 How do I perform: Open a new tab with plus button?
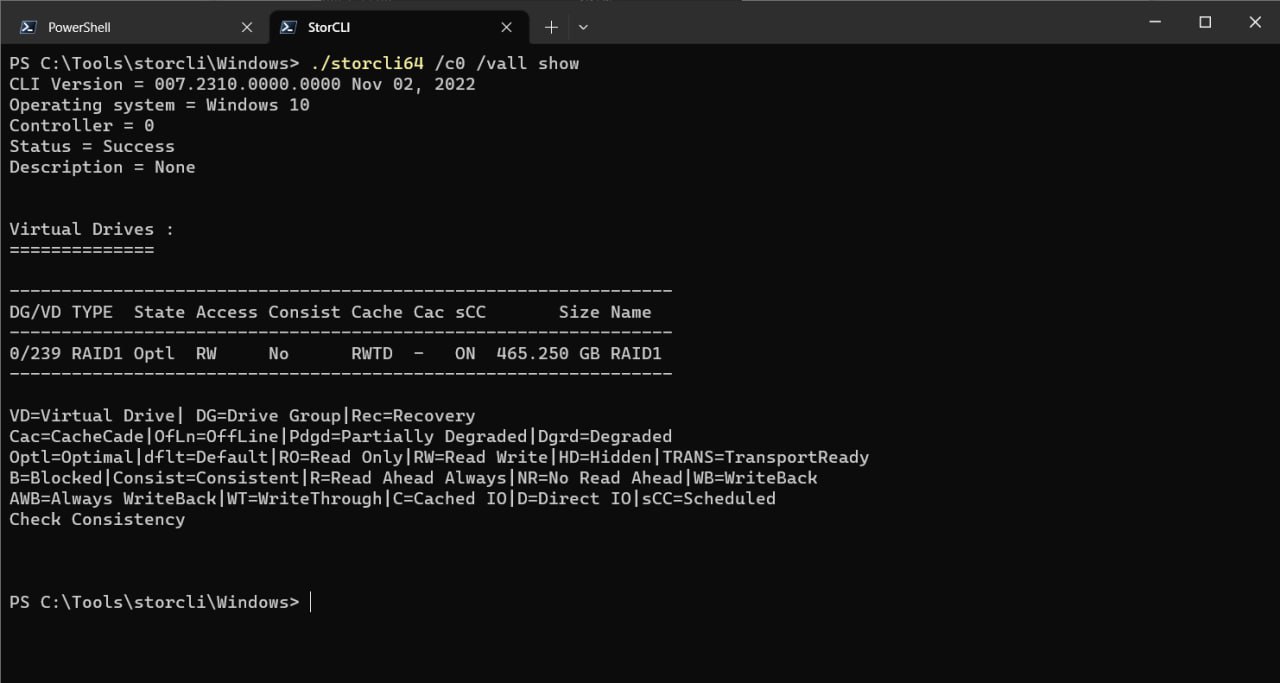[x=550, y=27]
